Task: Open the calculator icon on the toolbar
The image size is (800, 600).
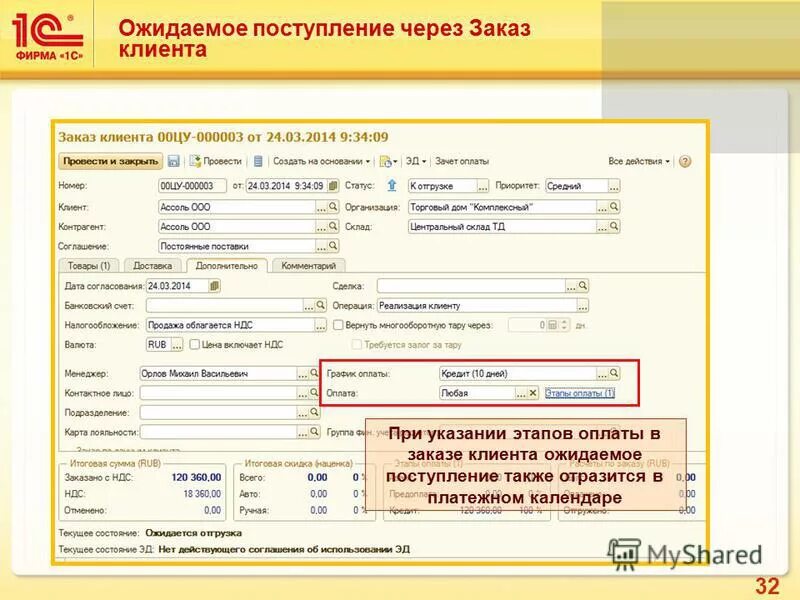Action: point(259,160)
